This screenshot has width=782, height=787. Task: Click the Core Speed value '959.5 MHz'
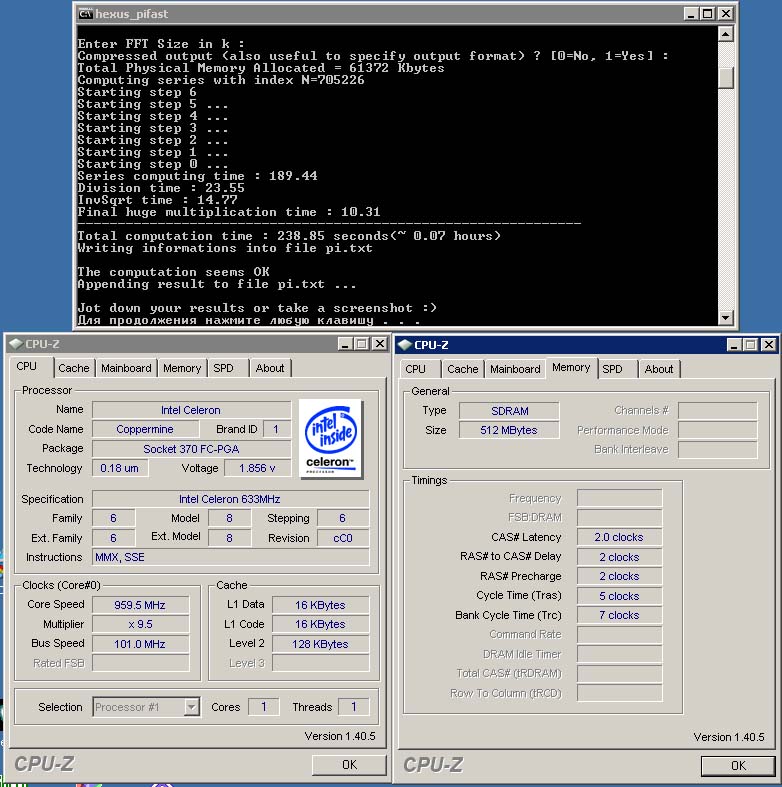click(x=140, y=605)
